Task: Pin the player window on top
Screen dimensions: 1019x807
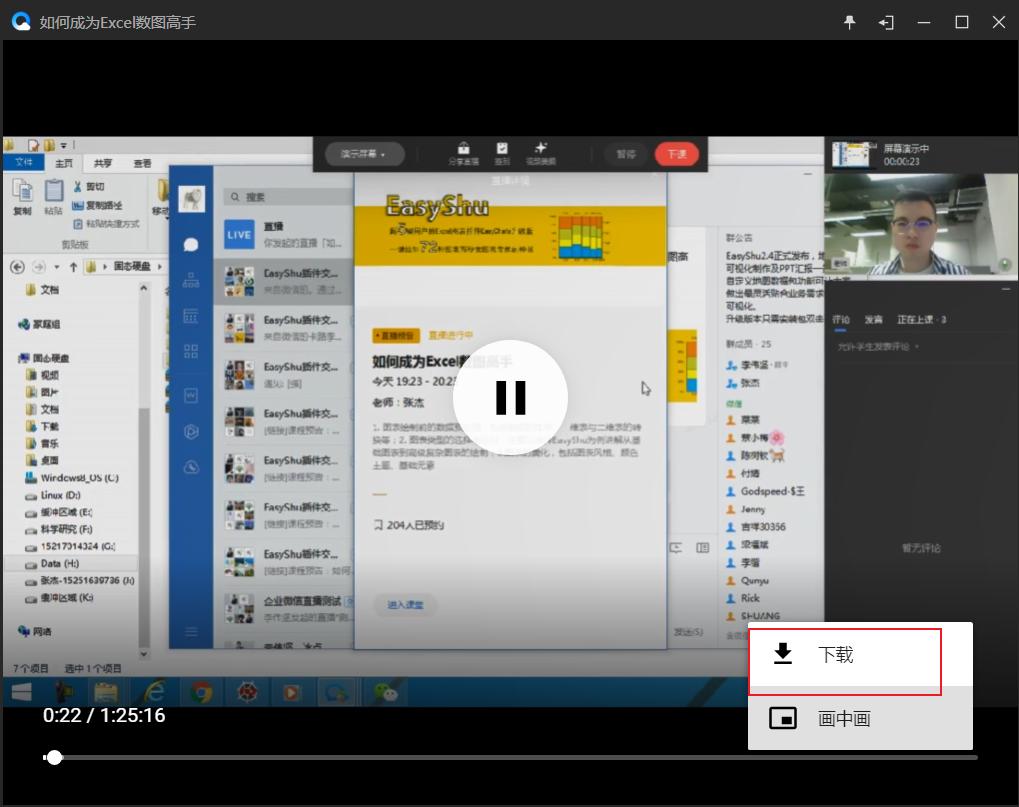Action: pos(849,22)
